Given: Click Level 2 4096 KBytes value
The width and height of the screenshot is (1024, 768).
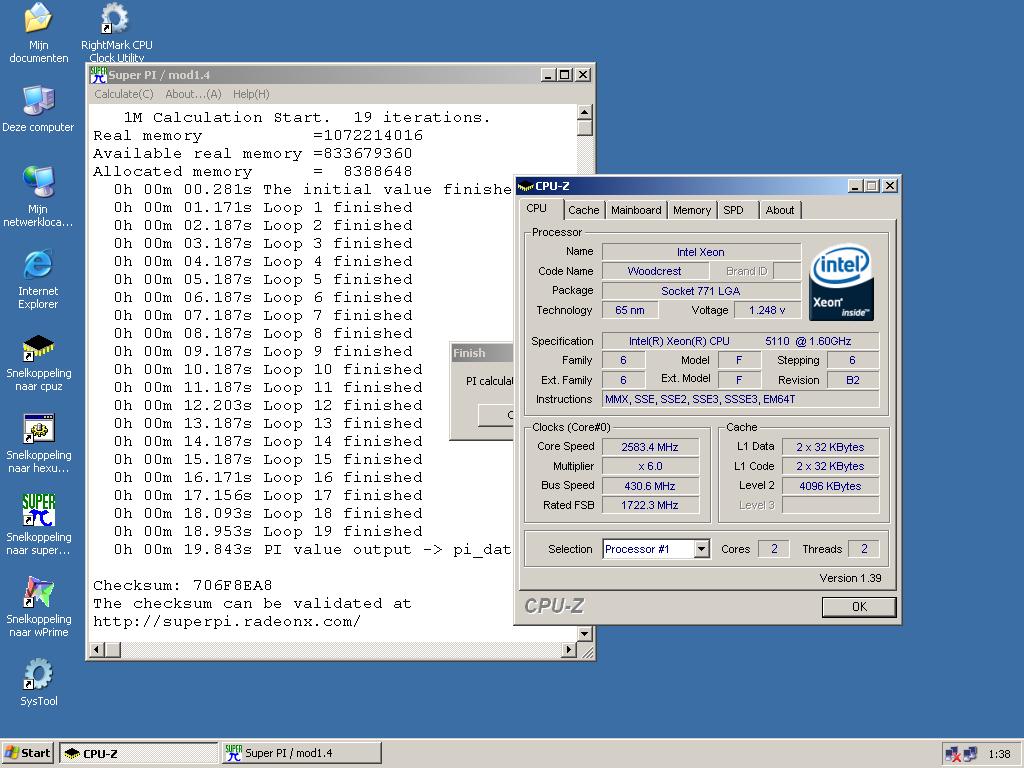Looking at the screenshot, I should (830, 486).
